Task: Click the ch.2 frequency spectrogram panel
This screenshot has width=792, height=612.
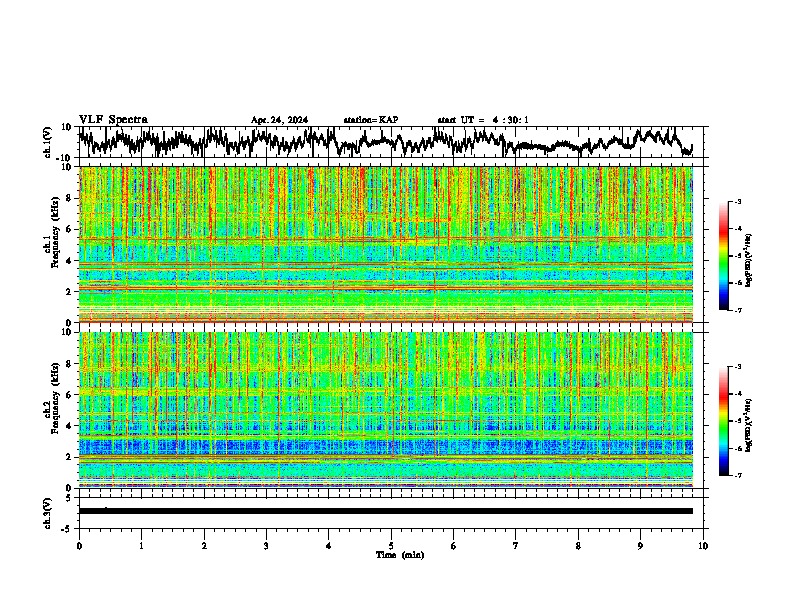Action: [386, 410]
